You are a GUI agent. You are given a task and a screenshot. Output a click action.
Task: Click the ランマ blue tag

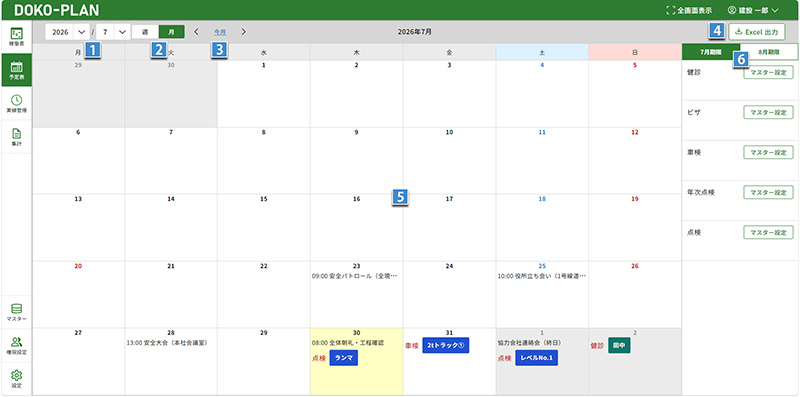[x=344, y=358]
